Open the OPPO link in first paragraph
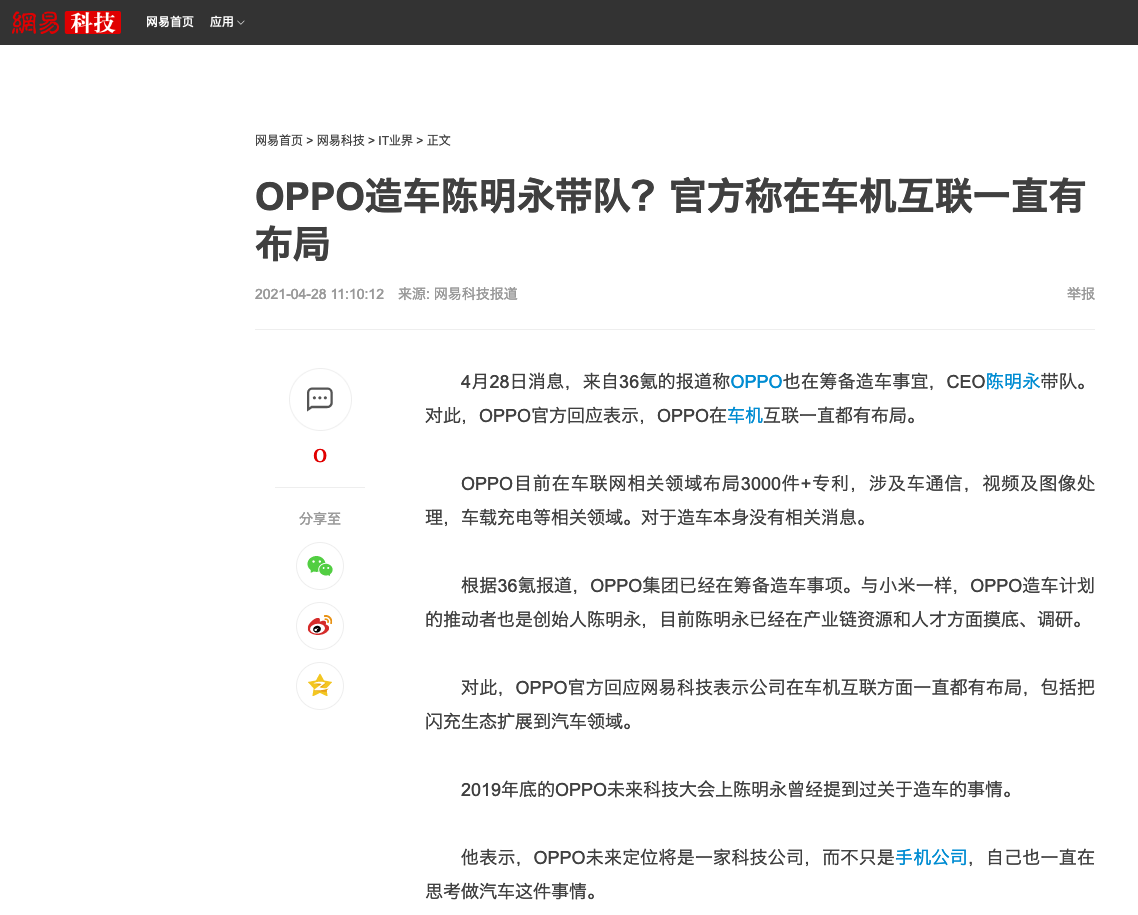The image size is (1138, 915). pyautogui.click(x=756, y=382)
